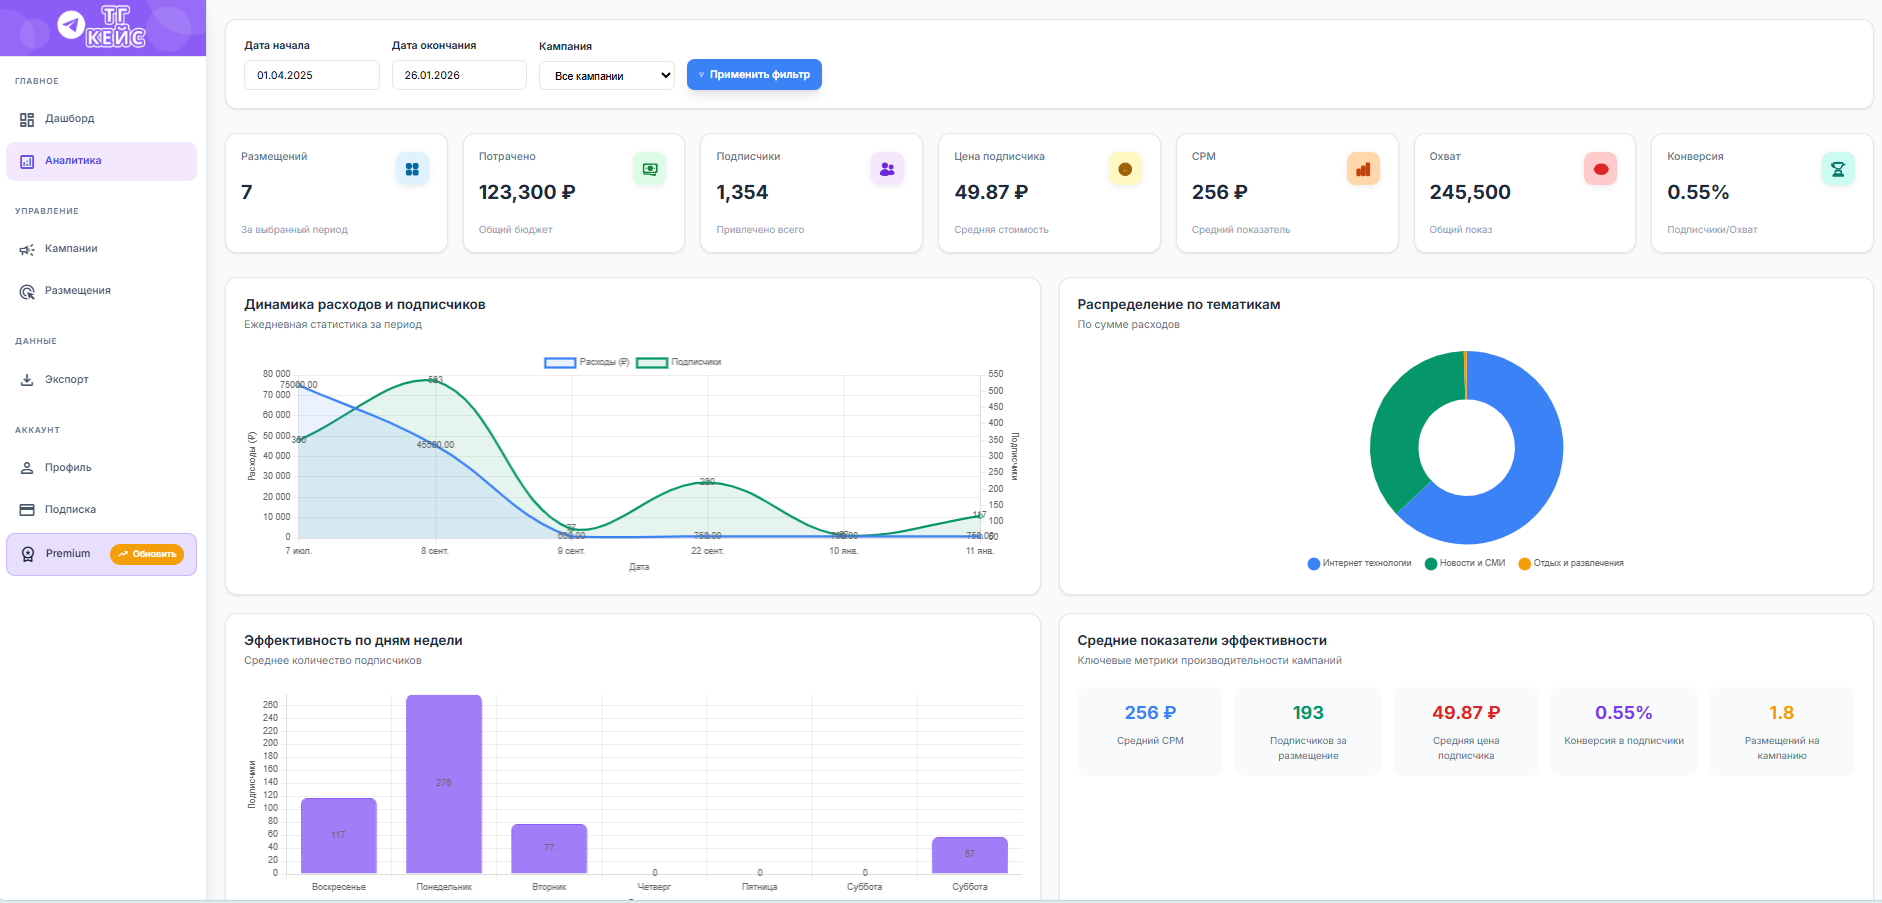
Task: Open the Кампании sidebar section
Action: pyautogui.click(x=71, y=249)
